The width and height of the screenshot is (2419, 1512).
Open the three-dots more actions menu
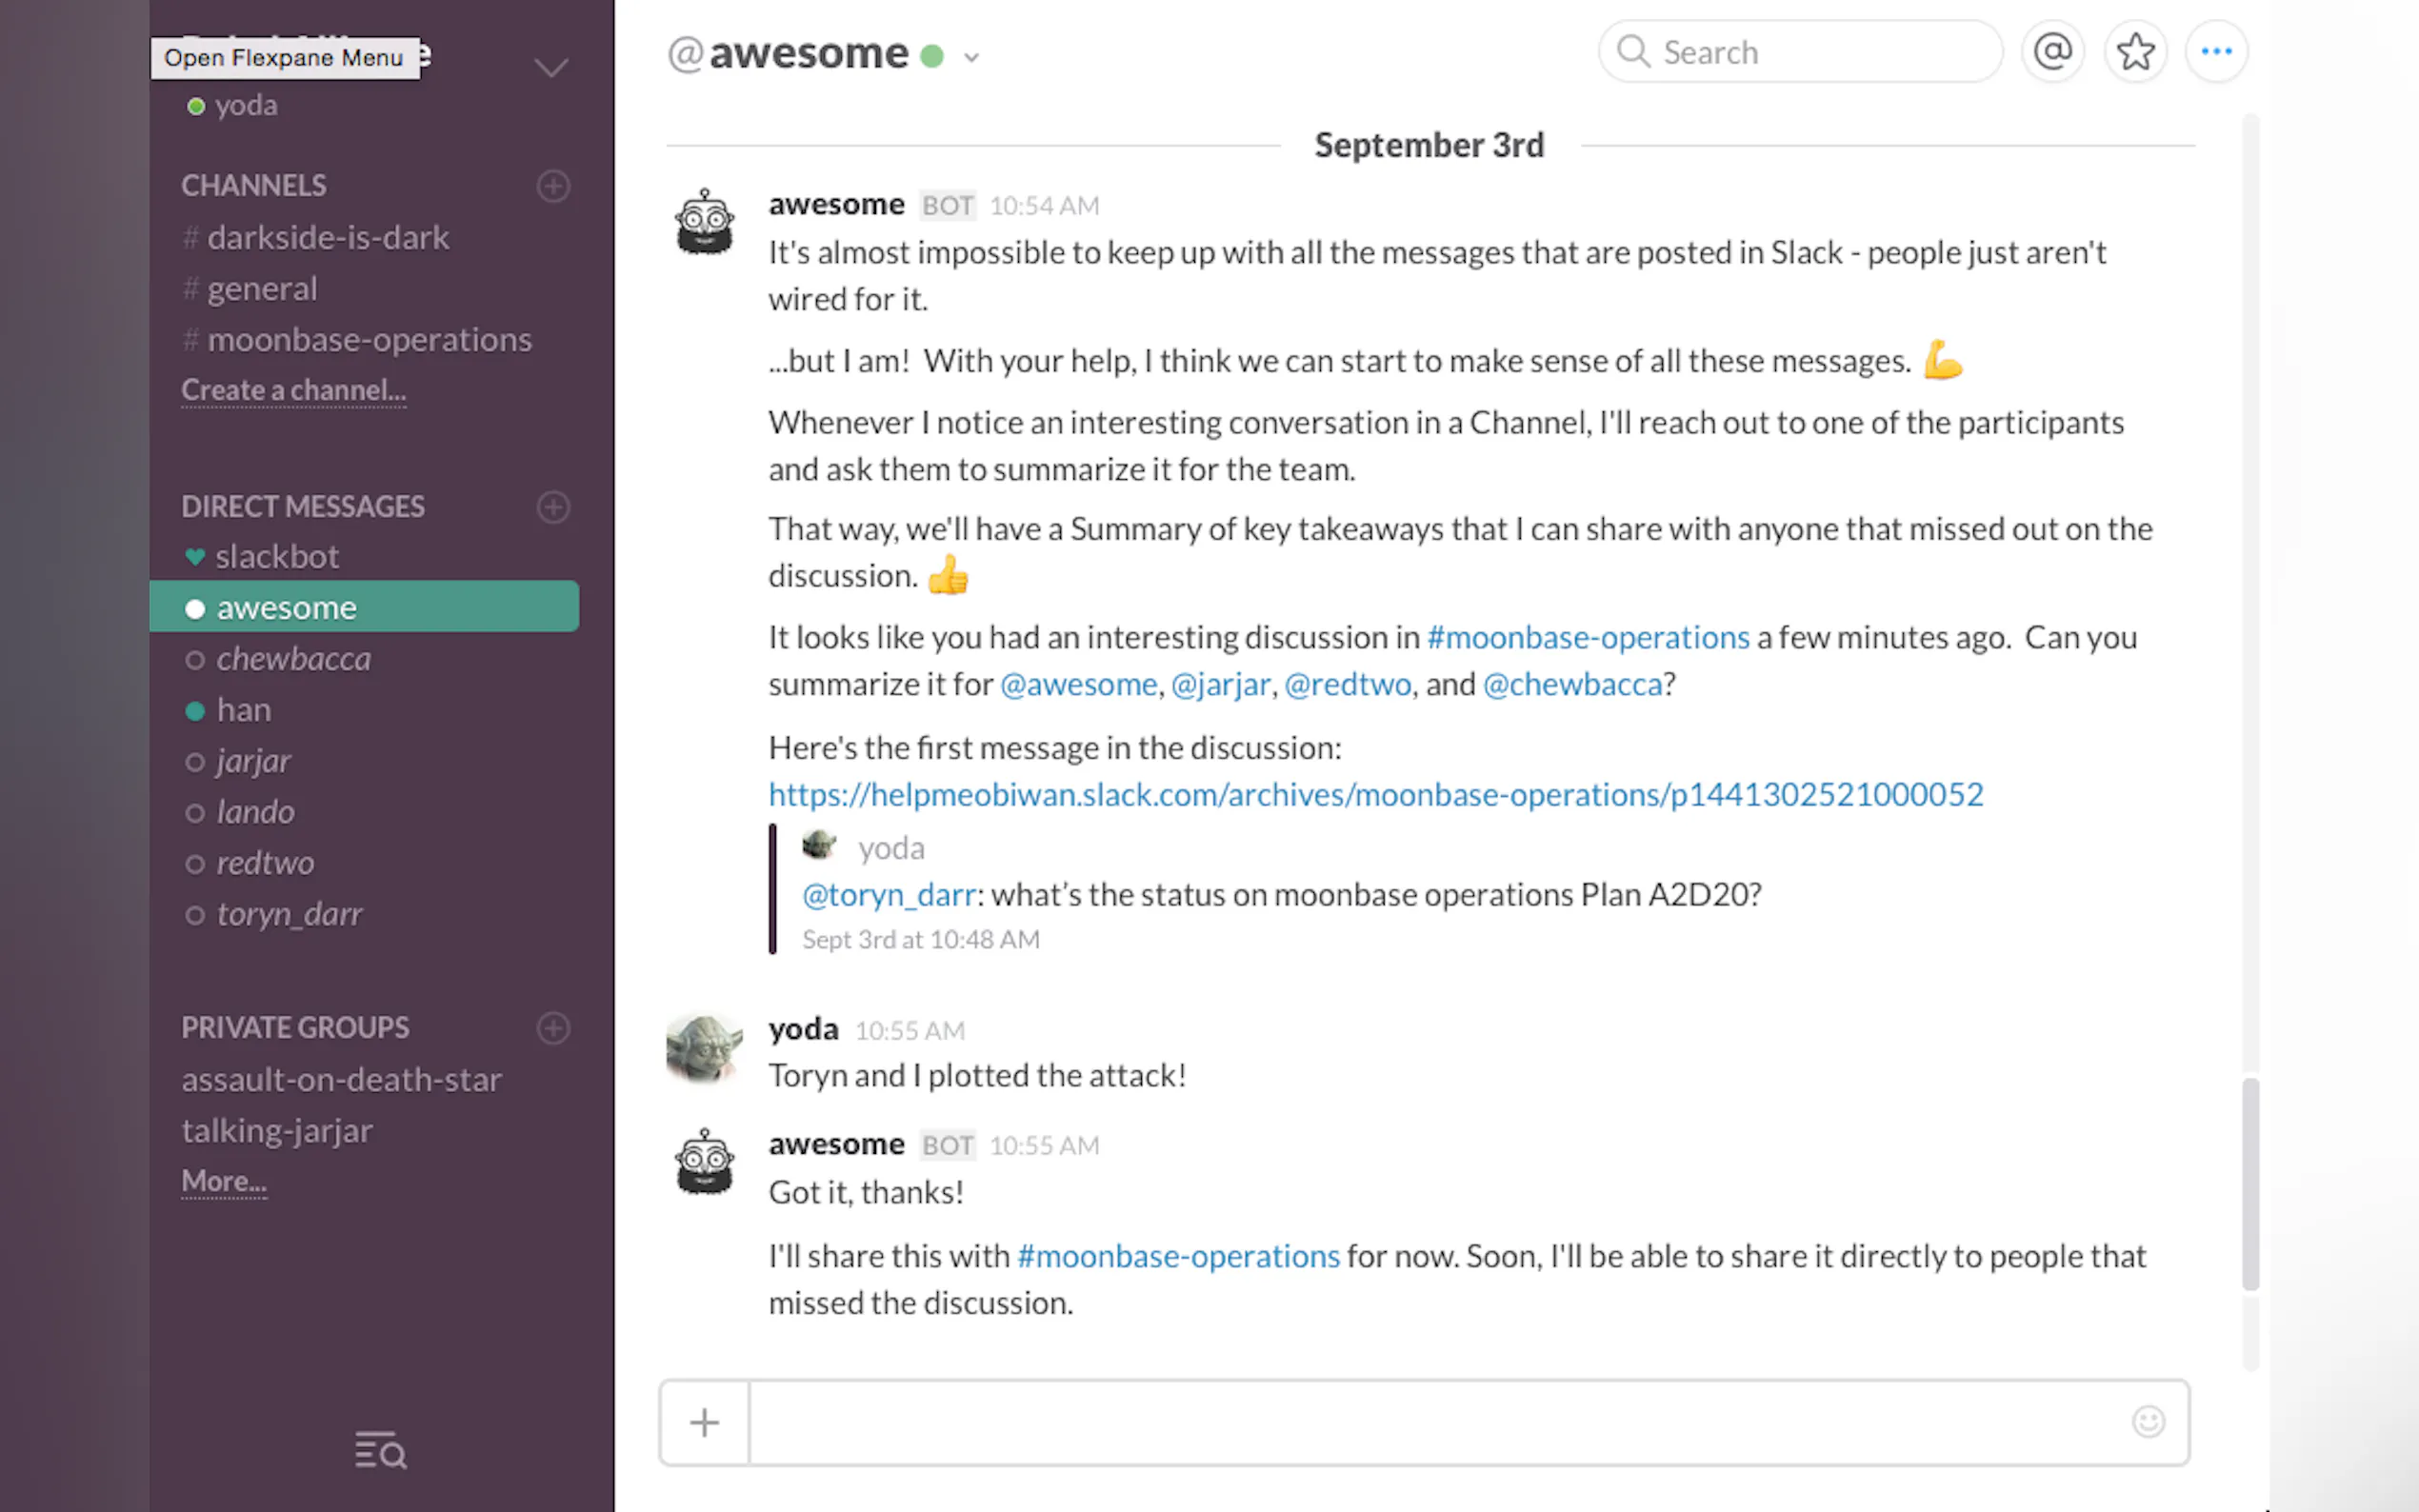tap(2216, 51)
